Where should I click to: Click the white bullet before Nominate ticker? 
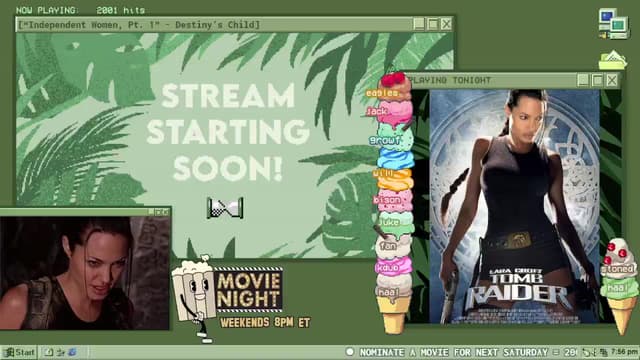pos(350,351)
